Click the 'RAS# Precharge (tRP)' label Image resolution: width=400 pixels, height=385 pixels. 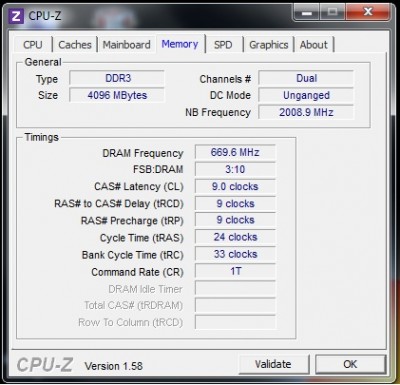[x=132, y=221]
